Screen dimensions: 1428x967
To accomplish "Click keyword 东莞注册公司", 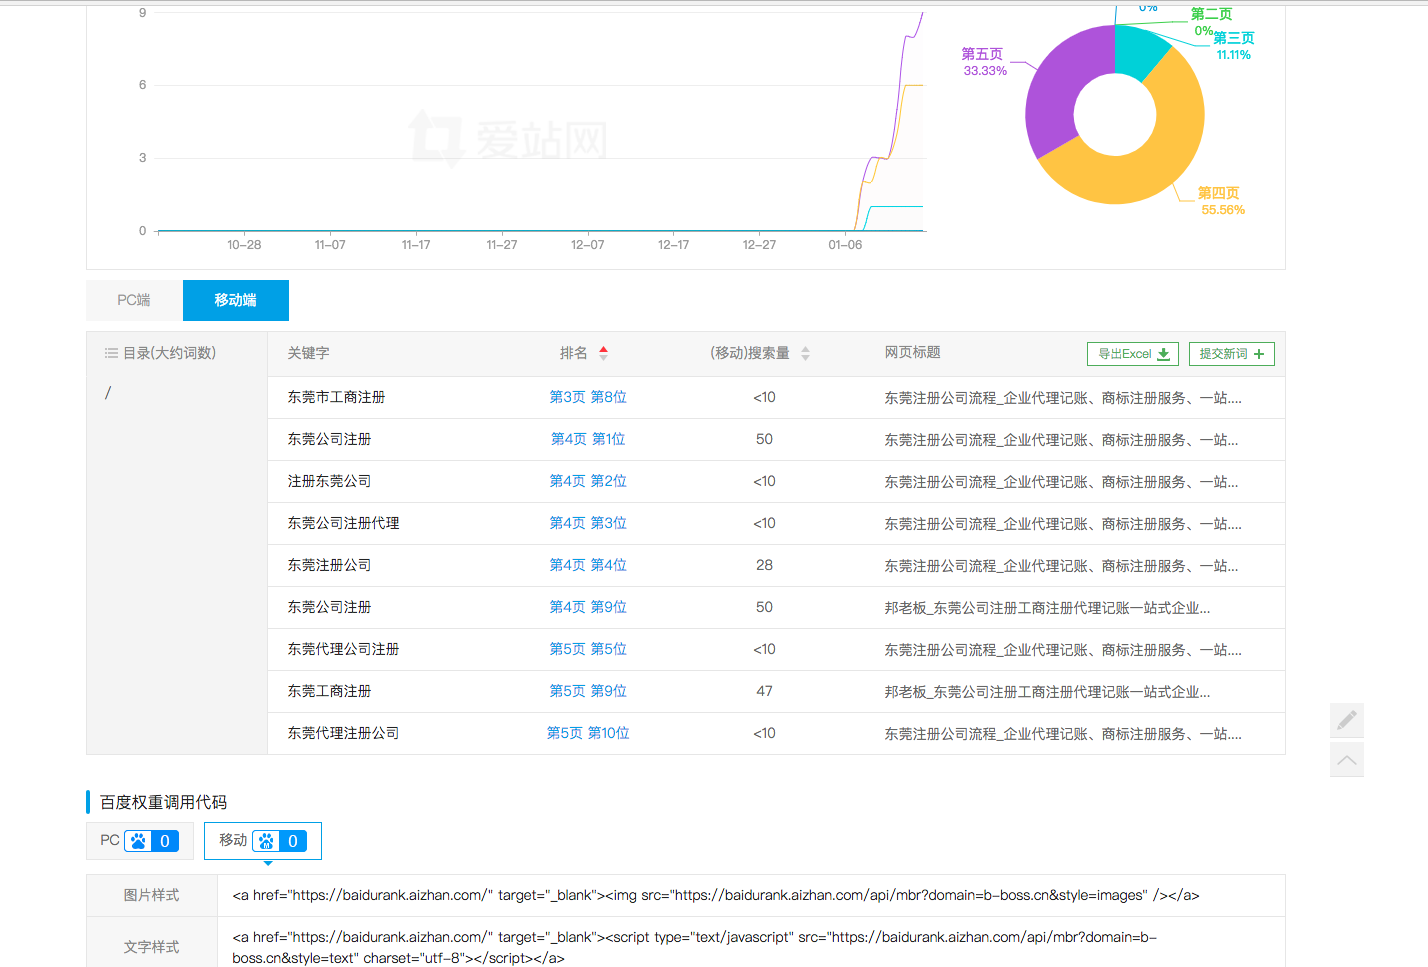I will (x=330, y=565).
